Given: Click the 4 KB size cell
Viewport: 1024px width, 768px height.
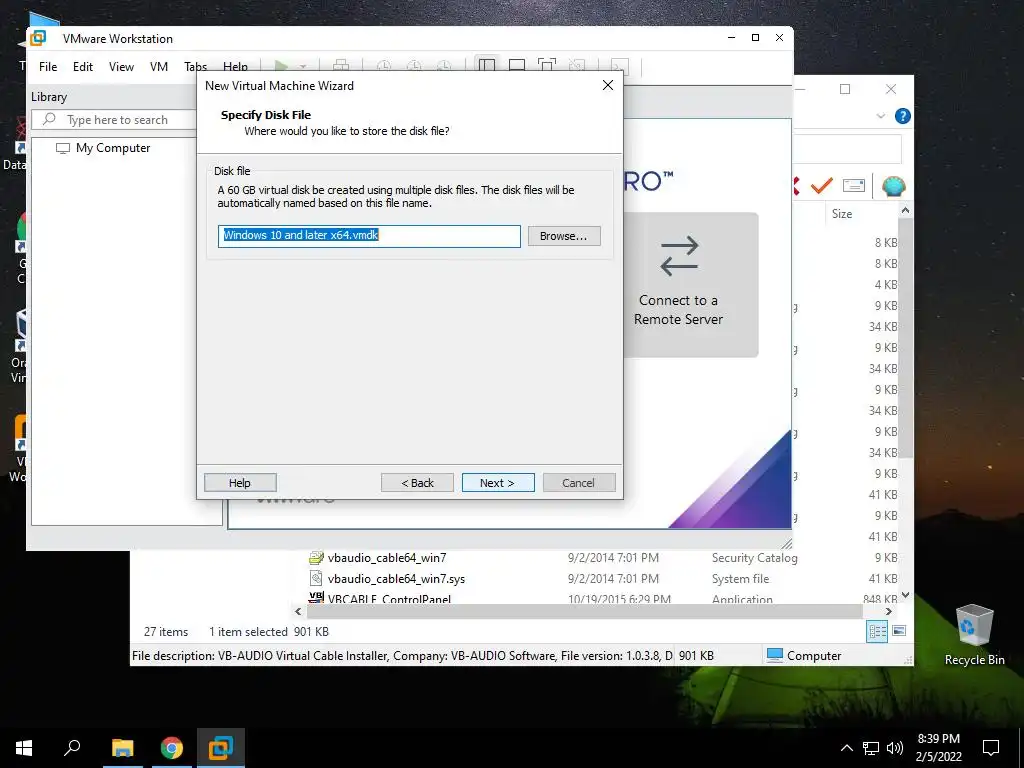Looking at the screenshot, I should click(x=886, y=285).
